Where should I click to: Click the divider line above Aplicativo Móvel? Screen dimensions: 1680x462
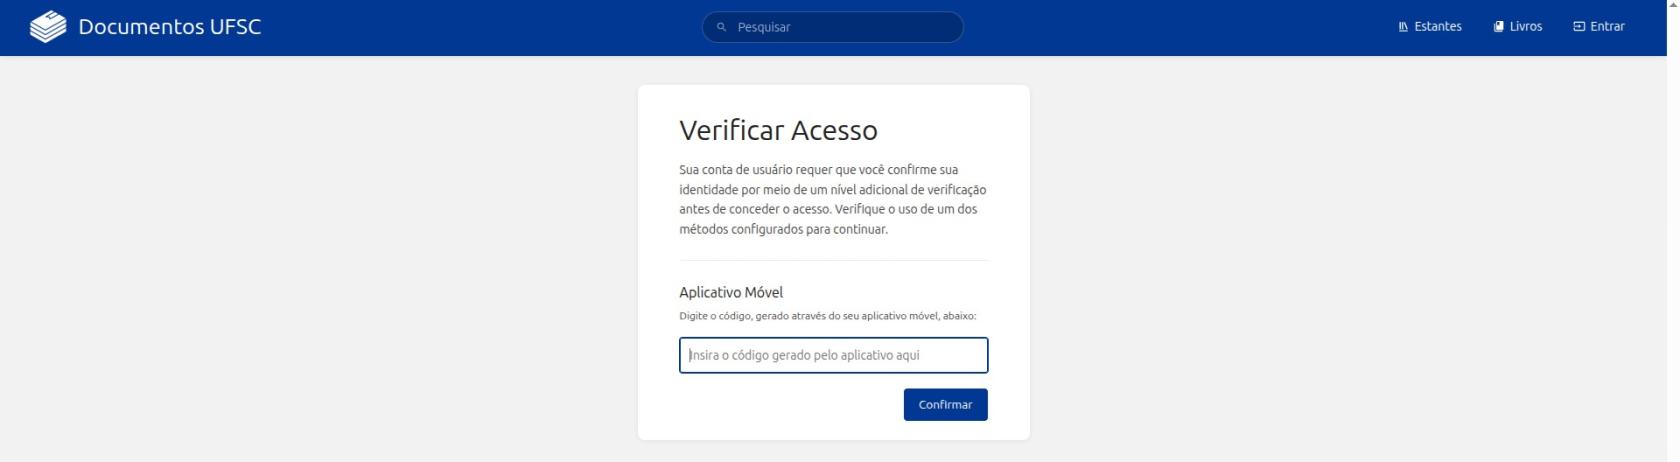coord(833,260)
